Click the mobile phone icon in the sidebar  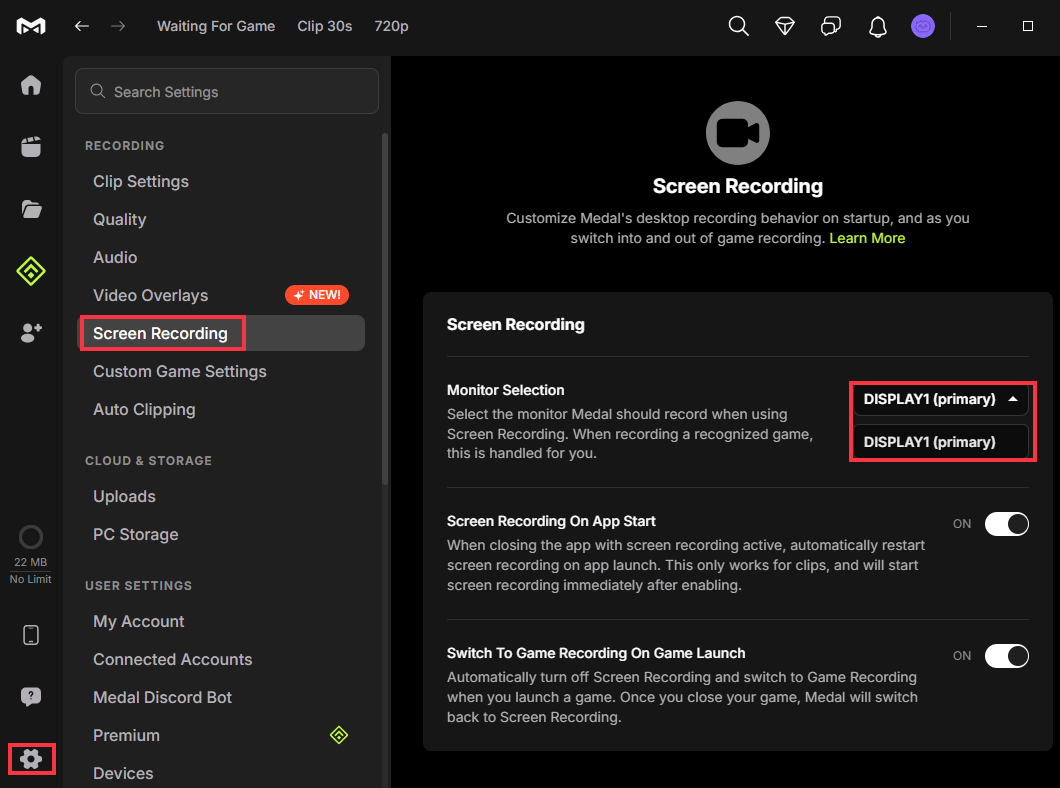[31, 635]
